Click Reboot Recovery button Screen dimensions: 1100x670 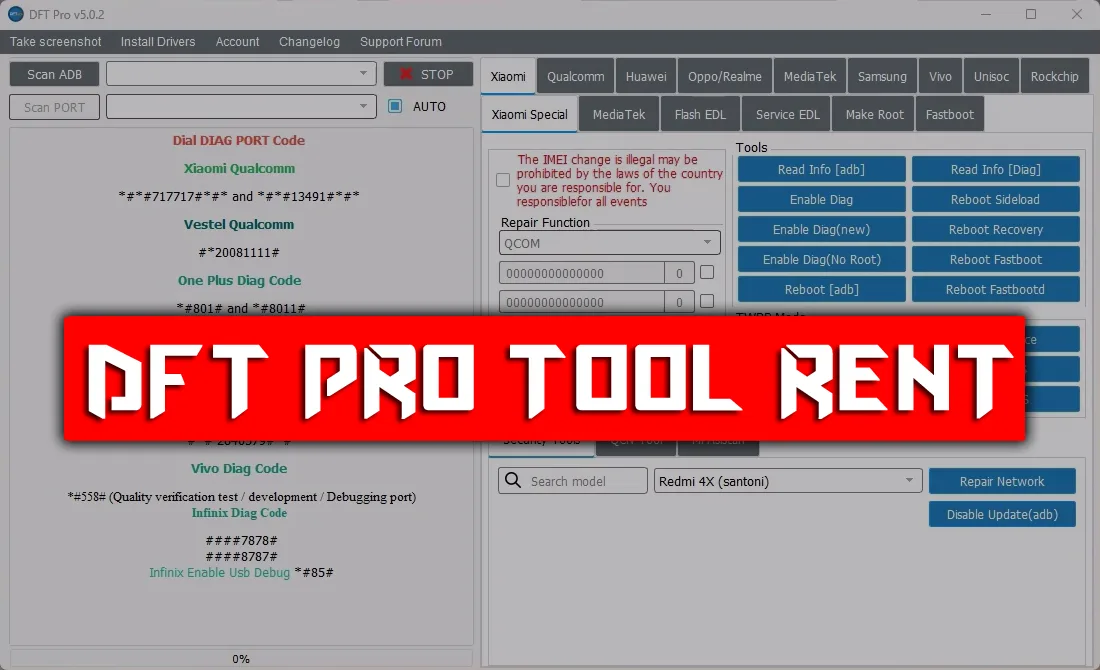point(995,230)
